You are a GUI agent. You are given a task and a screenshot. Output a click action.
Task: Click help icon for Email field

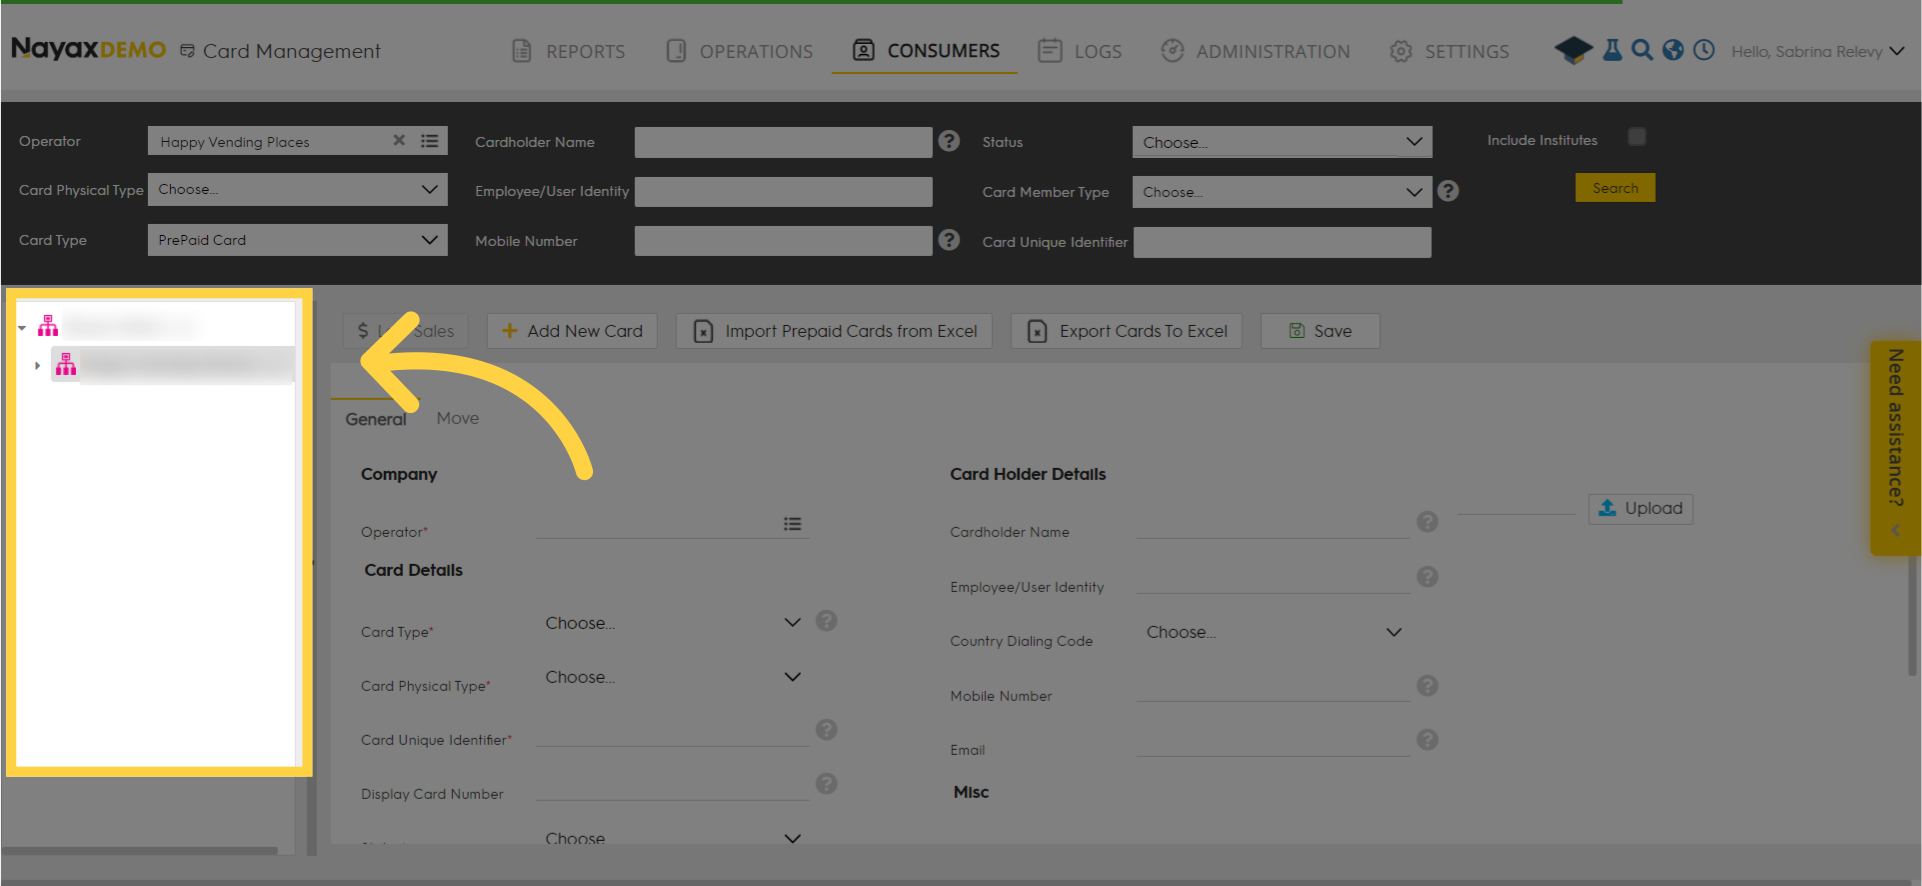[x=1427, y=740]
